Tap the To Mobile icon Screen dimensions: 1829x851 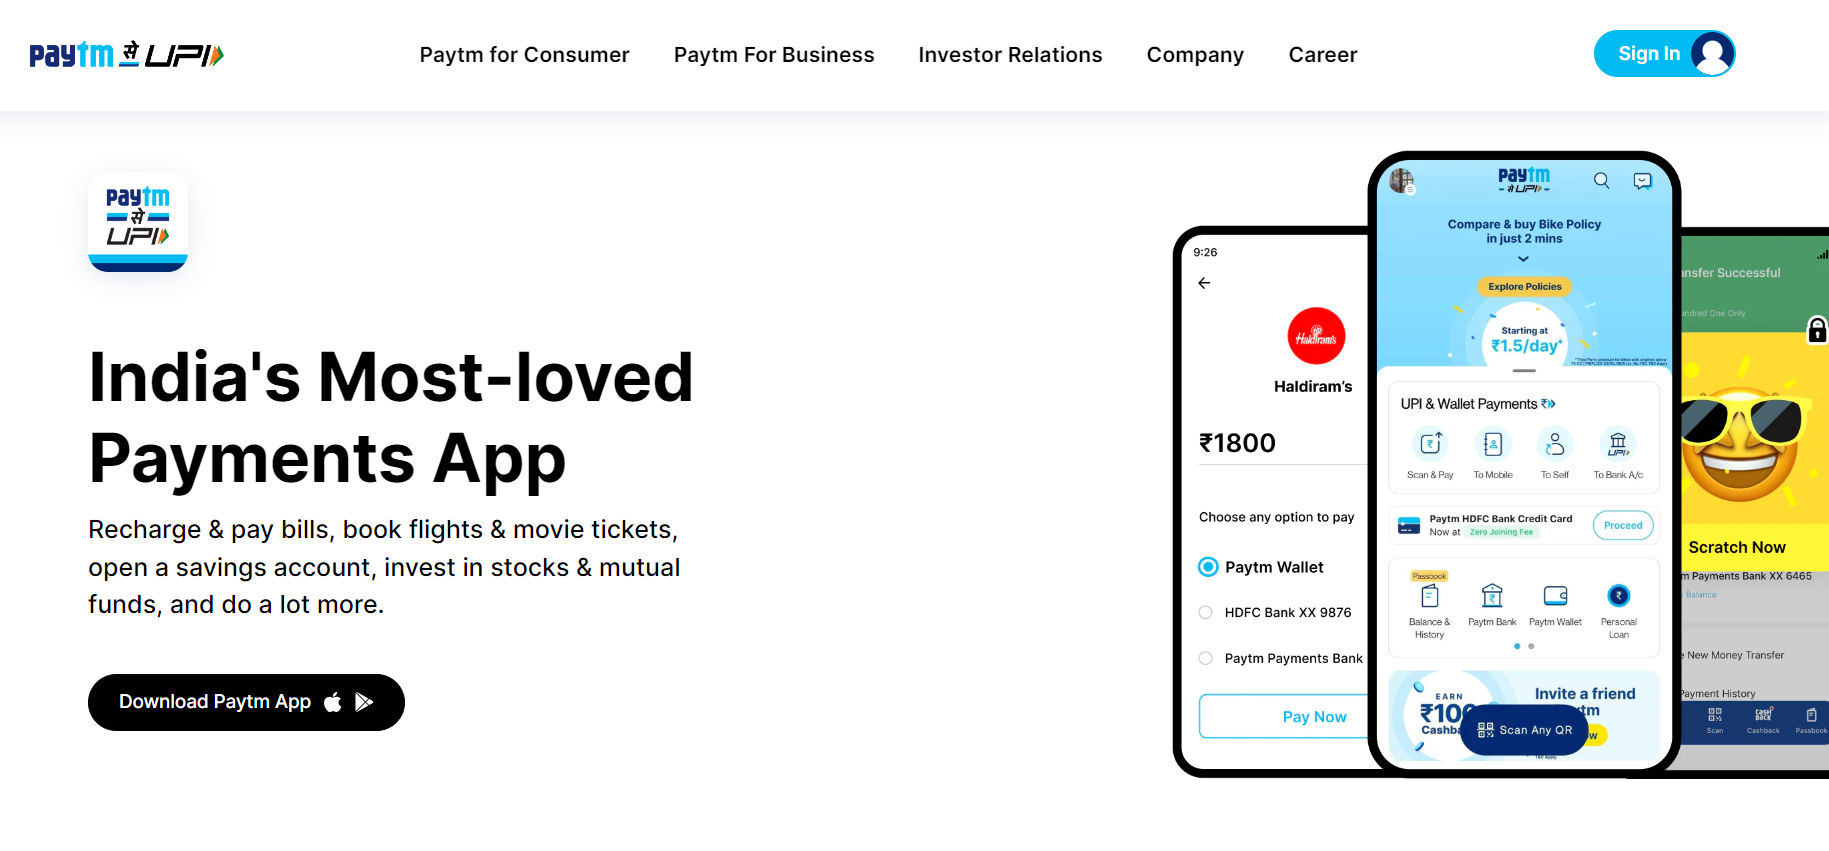click(1493, 443)
